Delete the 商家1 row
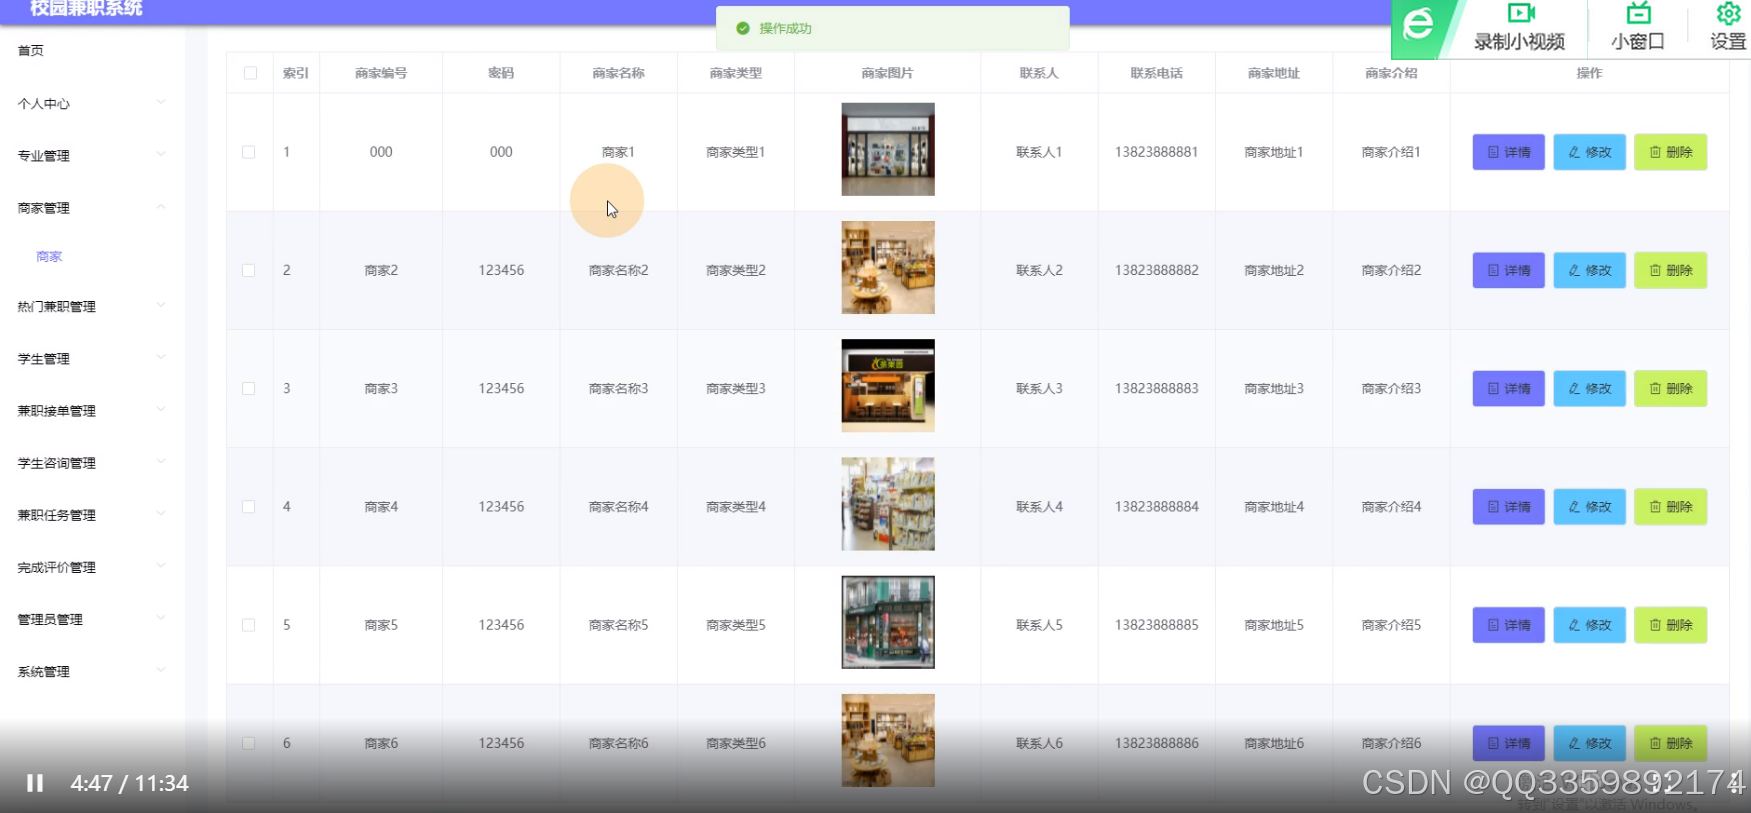 tap(1670, 152)
